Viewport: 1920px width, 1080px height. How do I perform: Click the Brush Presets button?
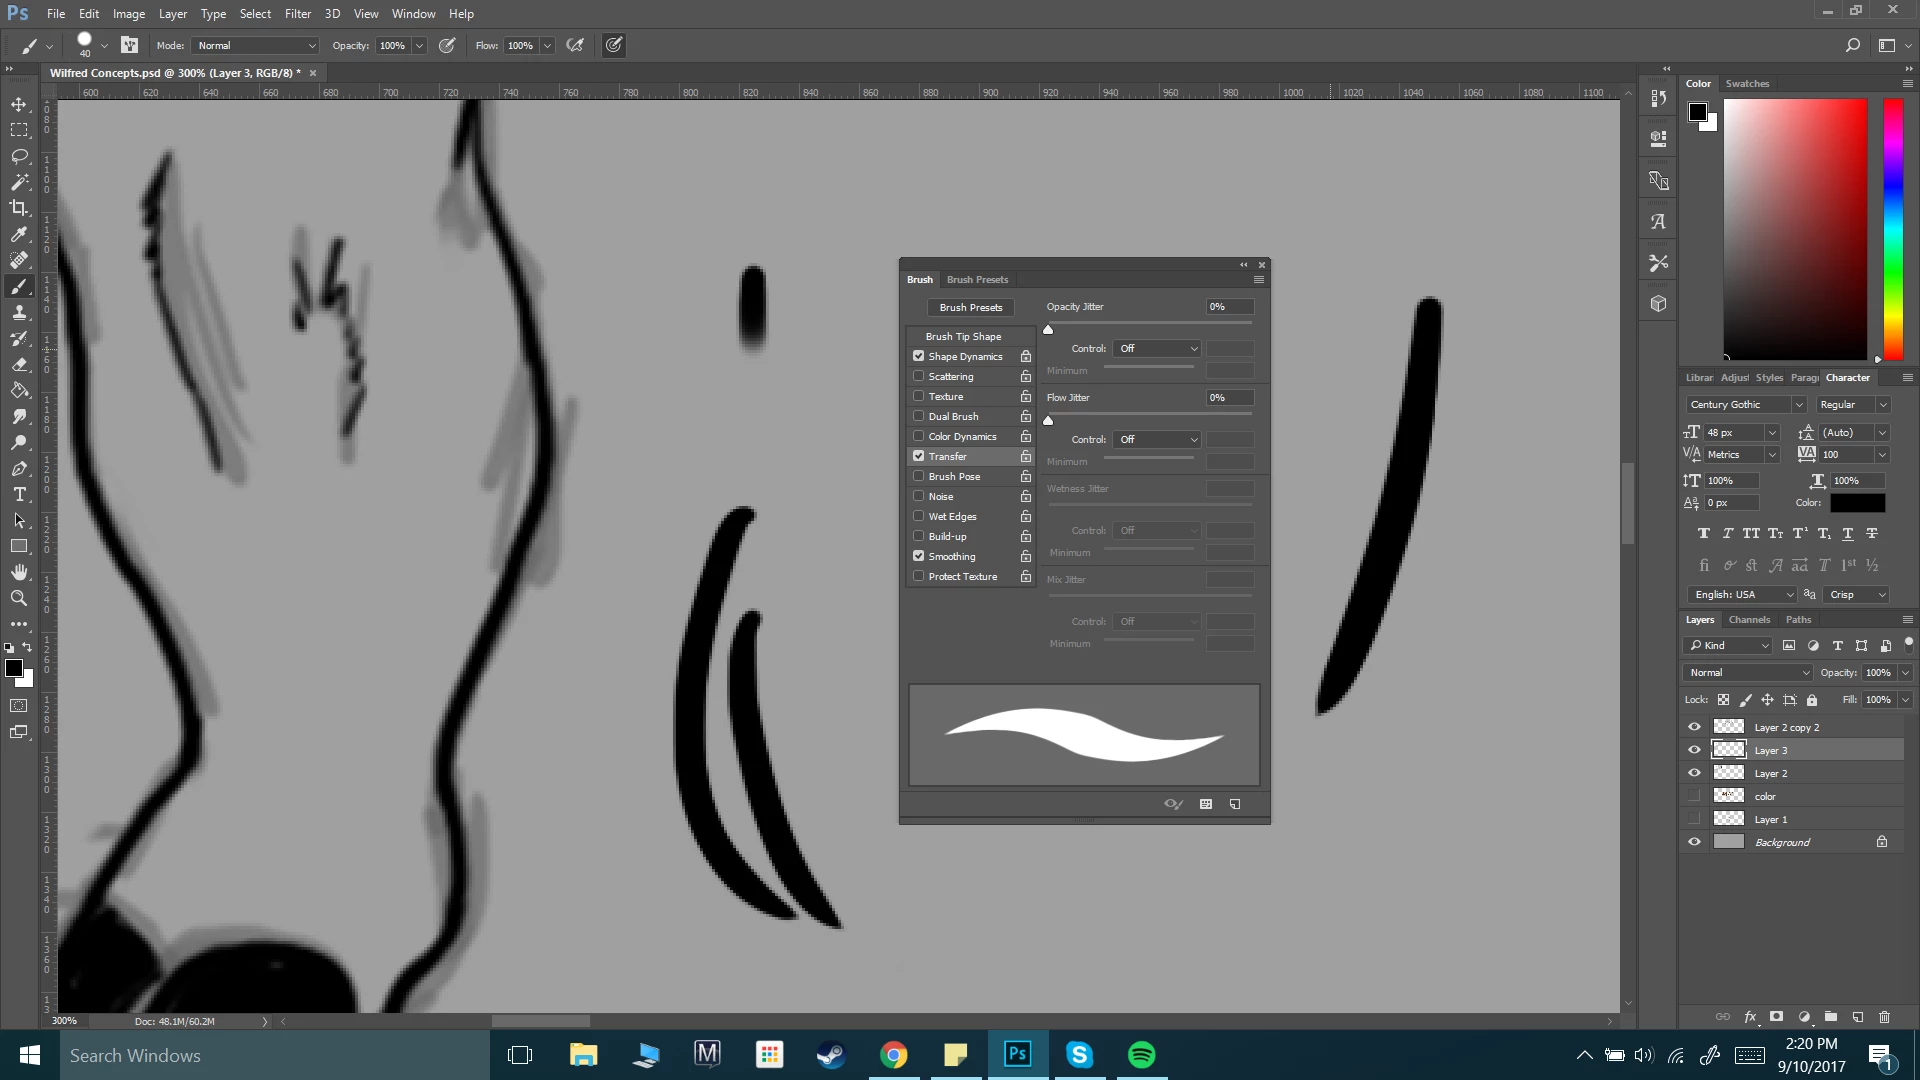[970, 308]
